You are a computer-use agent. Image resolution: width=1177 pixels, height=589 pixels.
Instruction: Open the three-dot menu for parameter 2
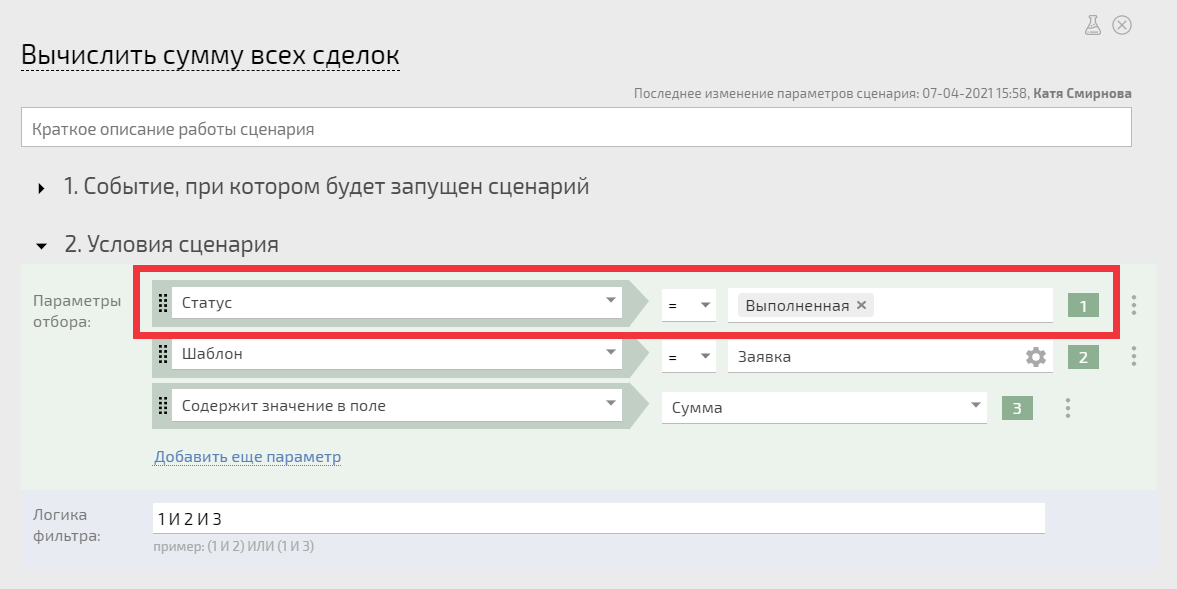click(1133, 356)
